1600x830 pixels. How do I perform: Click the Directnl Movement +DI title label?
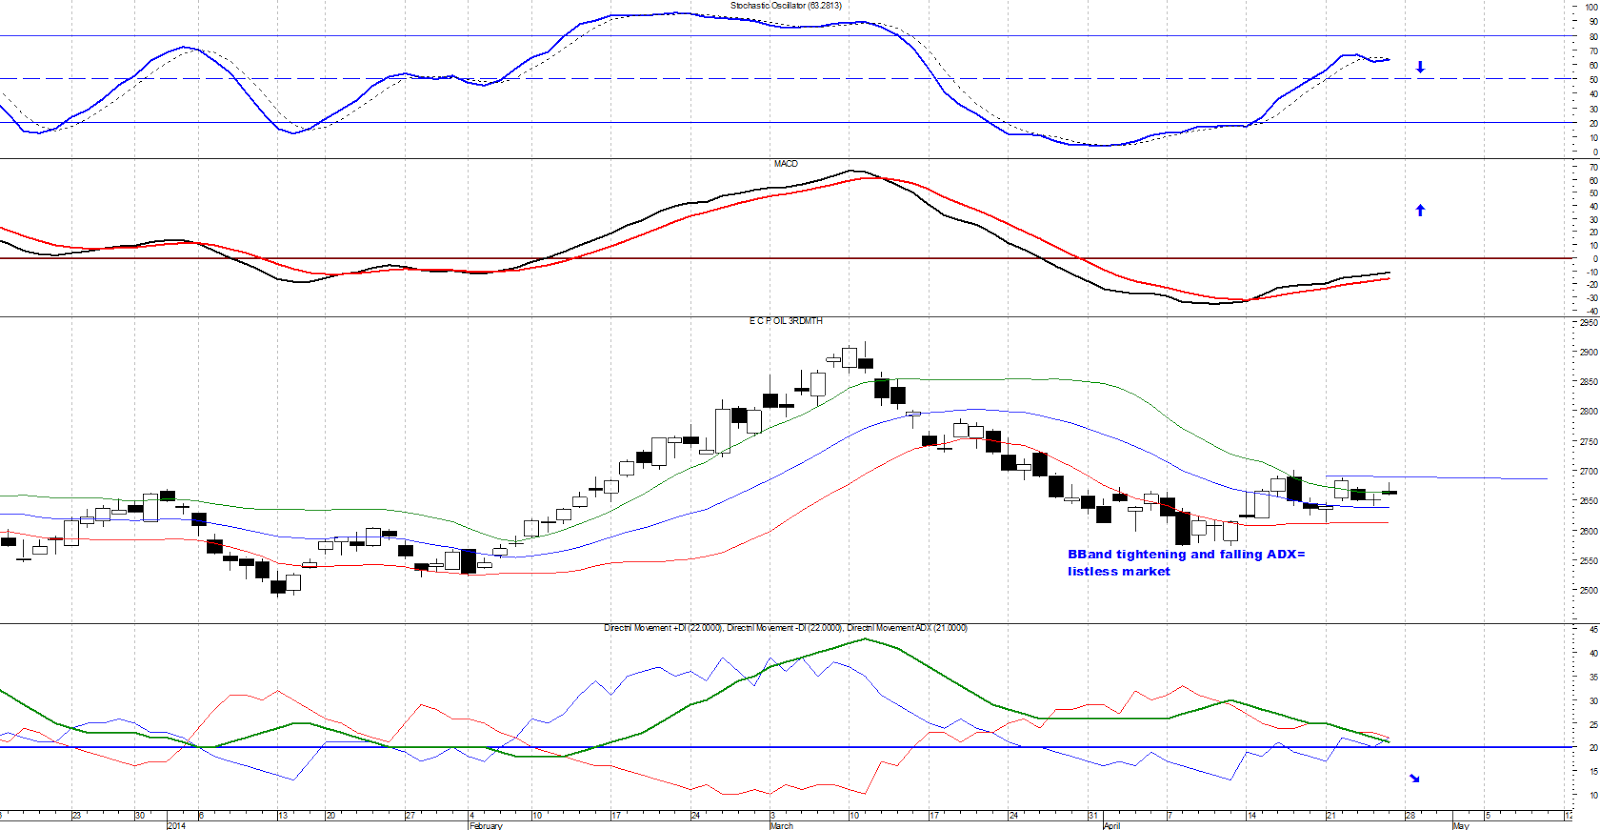[663, 628]
